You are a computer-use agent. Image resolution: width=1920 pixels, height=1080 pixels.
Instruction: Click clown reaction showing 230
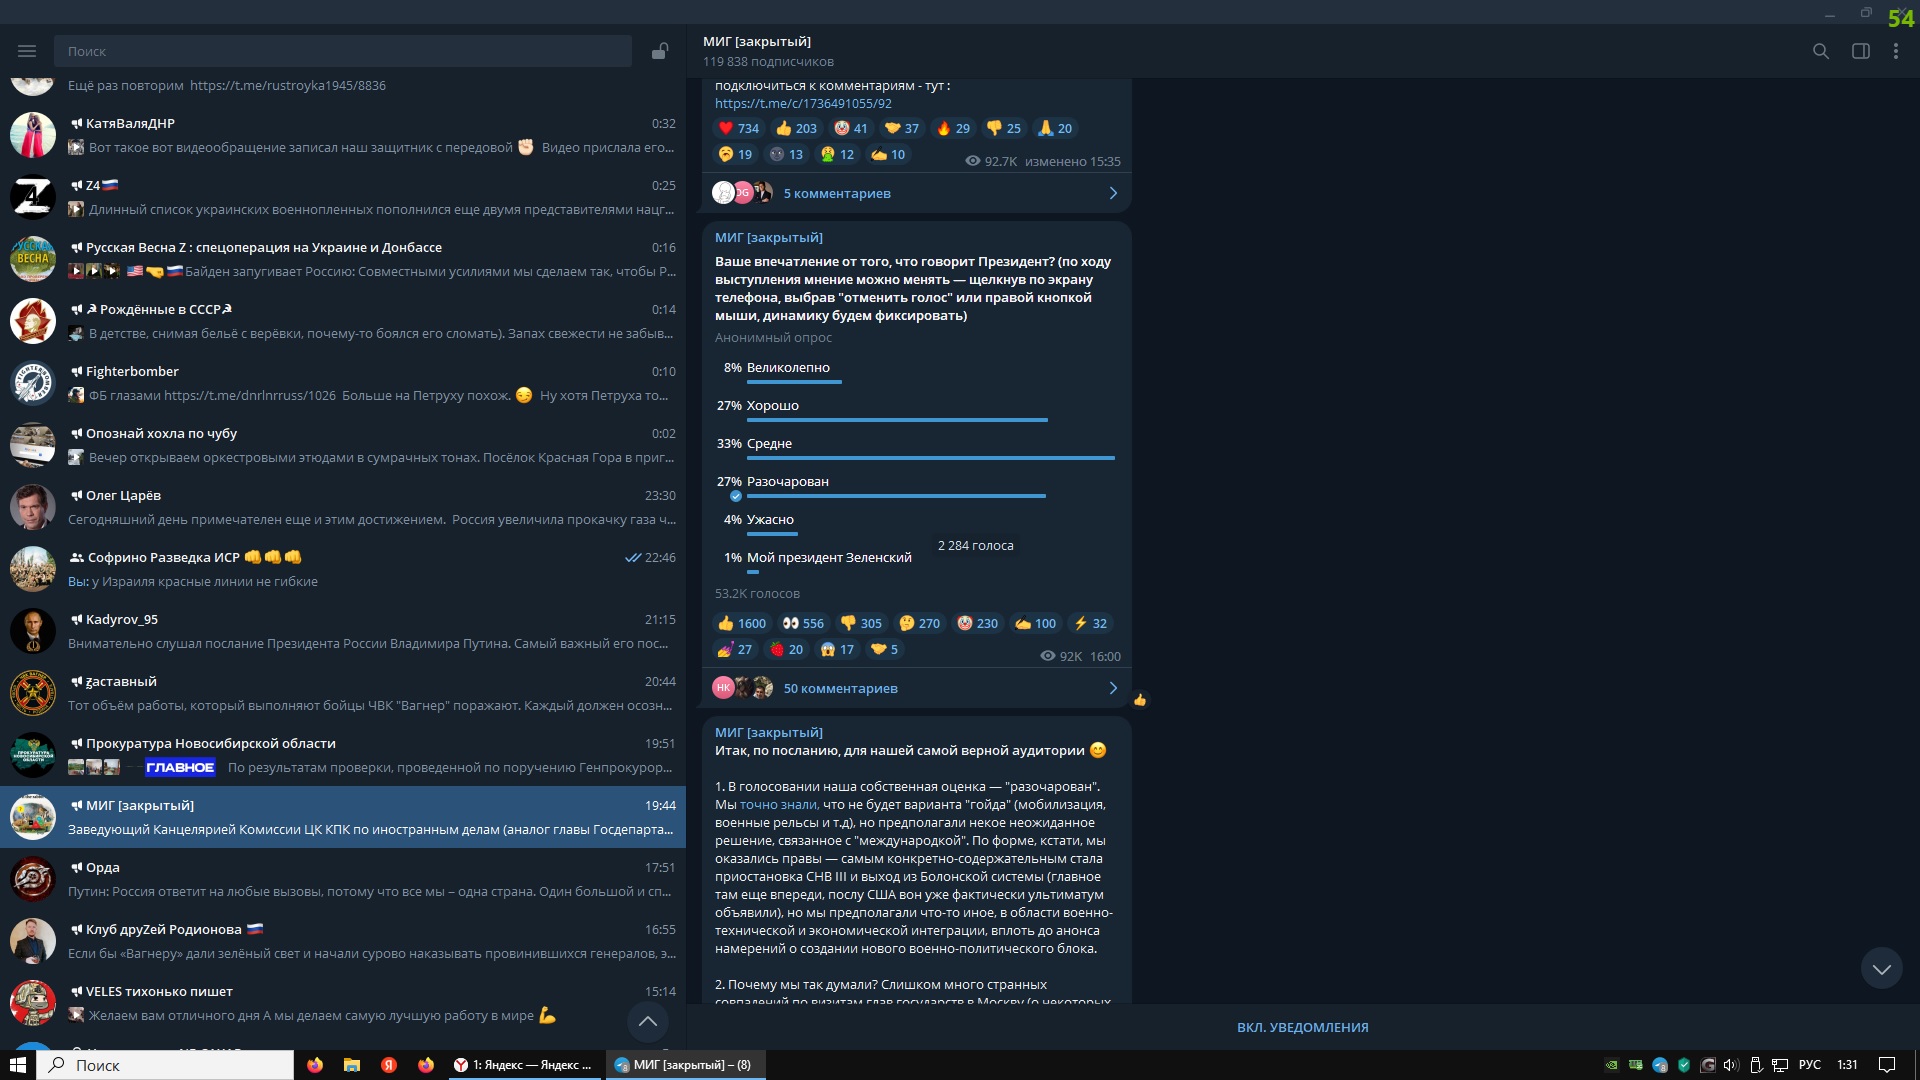click(x=977, y=623)
